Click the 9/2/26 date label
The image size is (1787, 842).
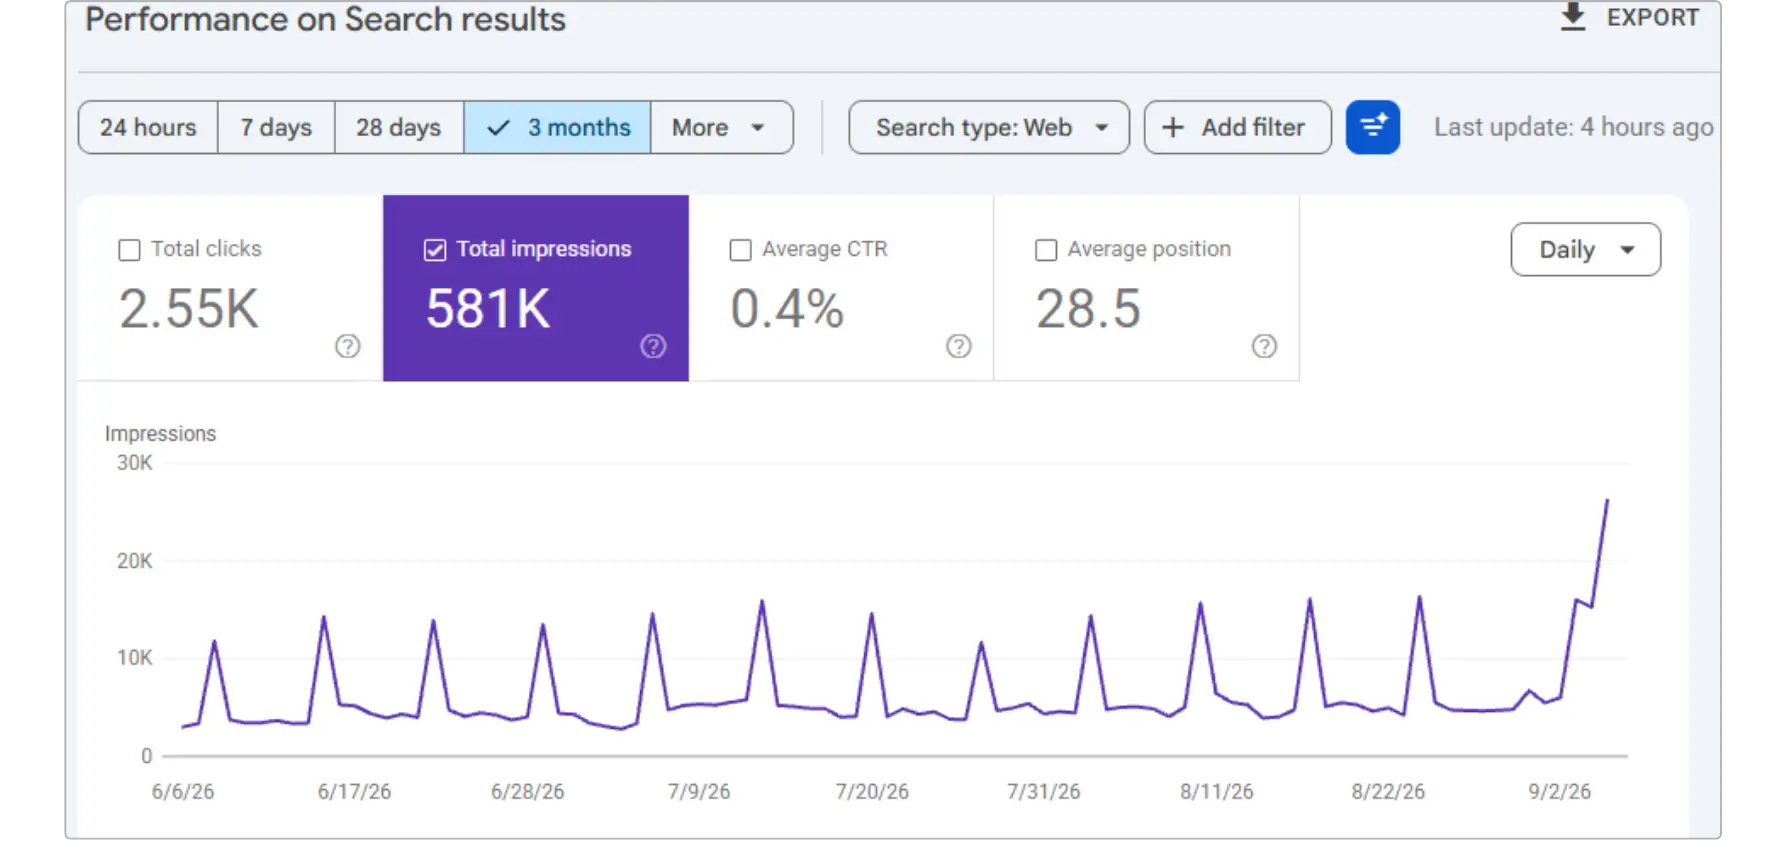point(1559,791)
